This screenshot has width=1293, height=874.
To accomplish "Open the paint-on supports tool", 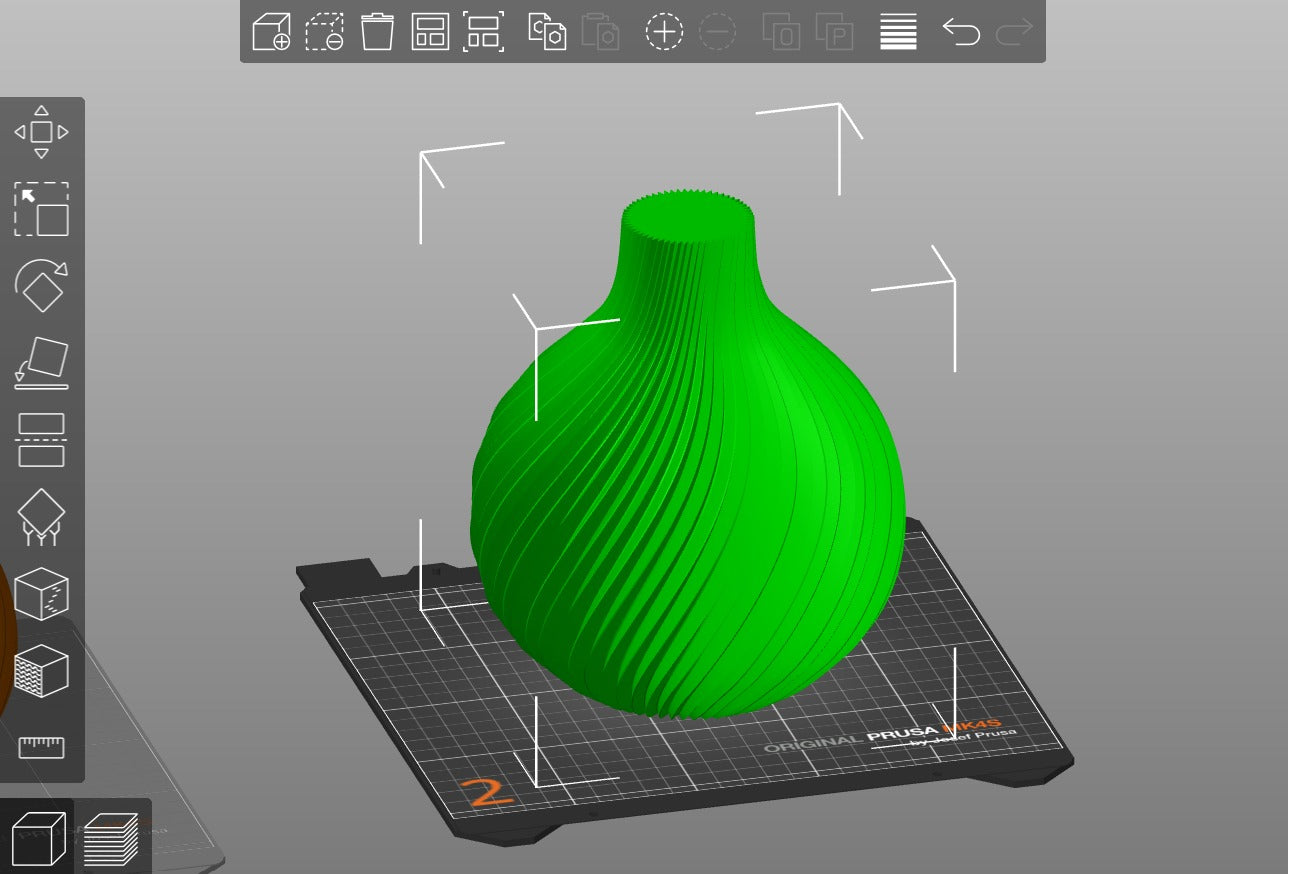I will [41, 517].
